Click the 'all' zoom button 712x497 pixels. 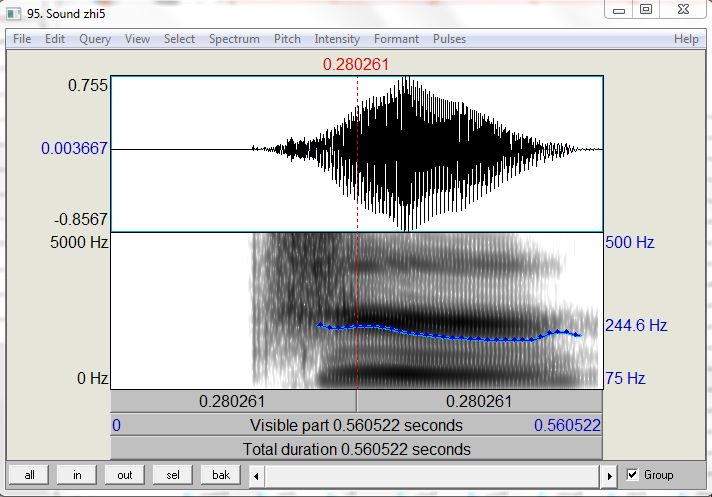click(29, 475)
